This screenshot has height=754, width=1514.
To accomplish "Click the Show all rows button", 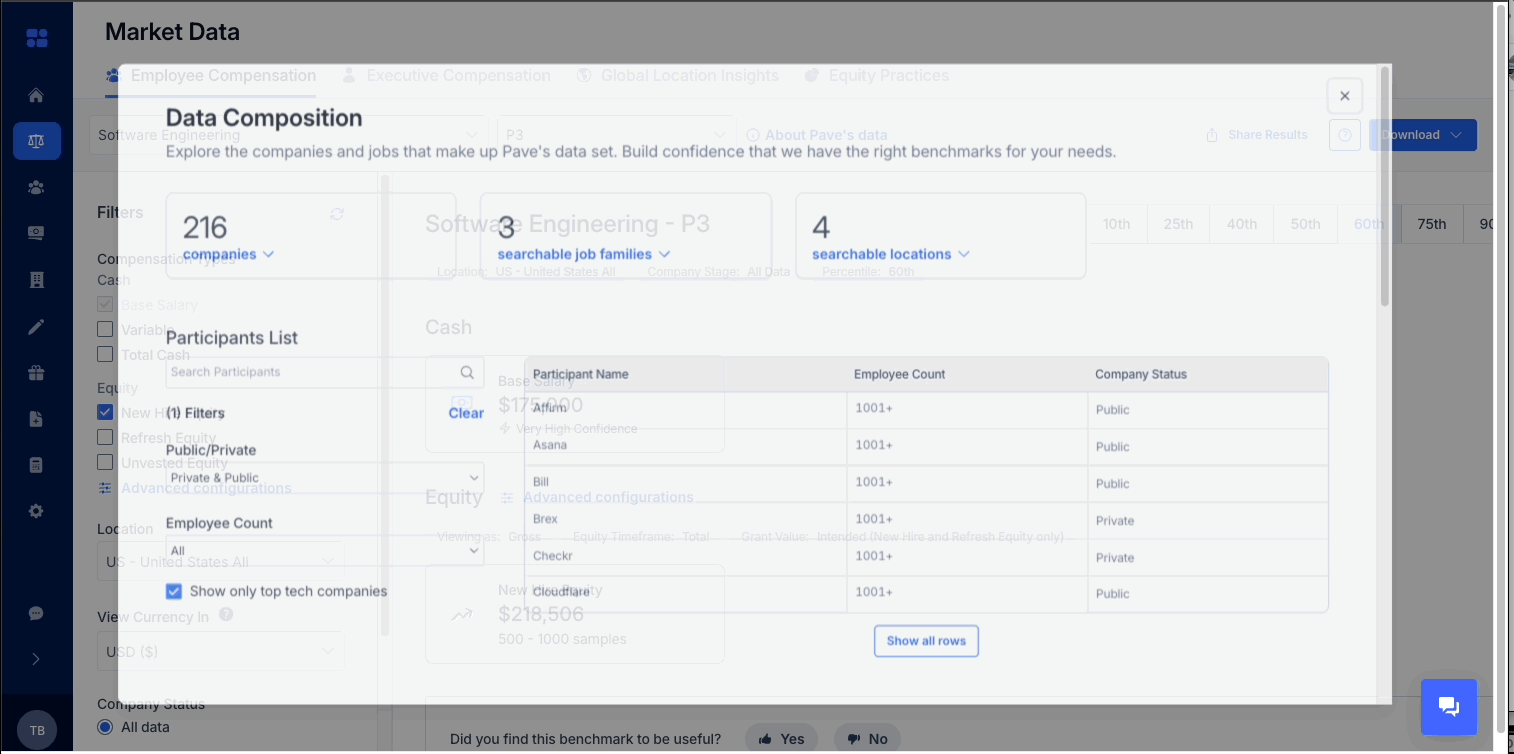I will pyautogui.click(x=926, y=641).
